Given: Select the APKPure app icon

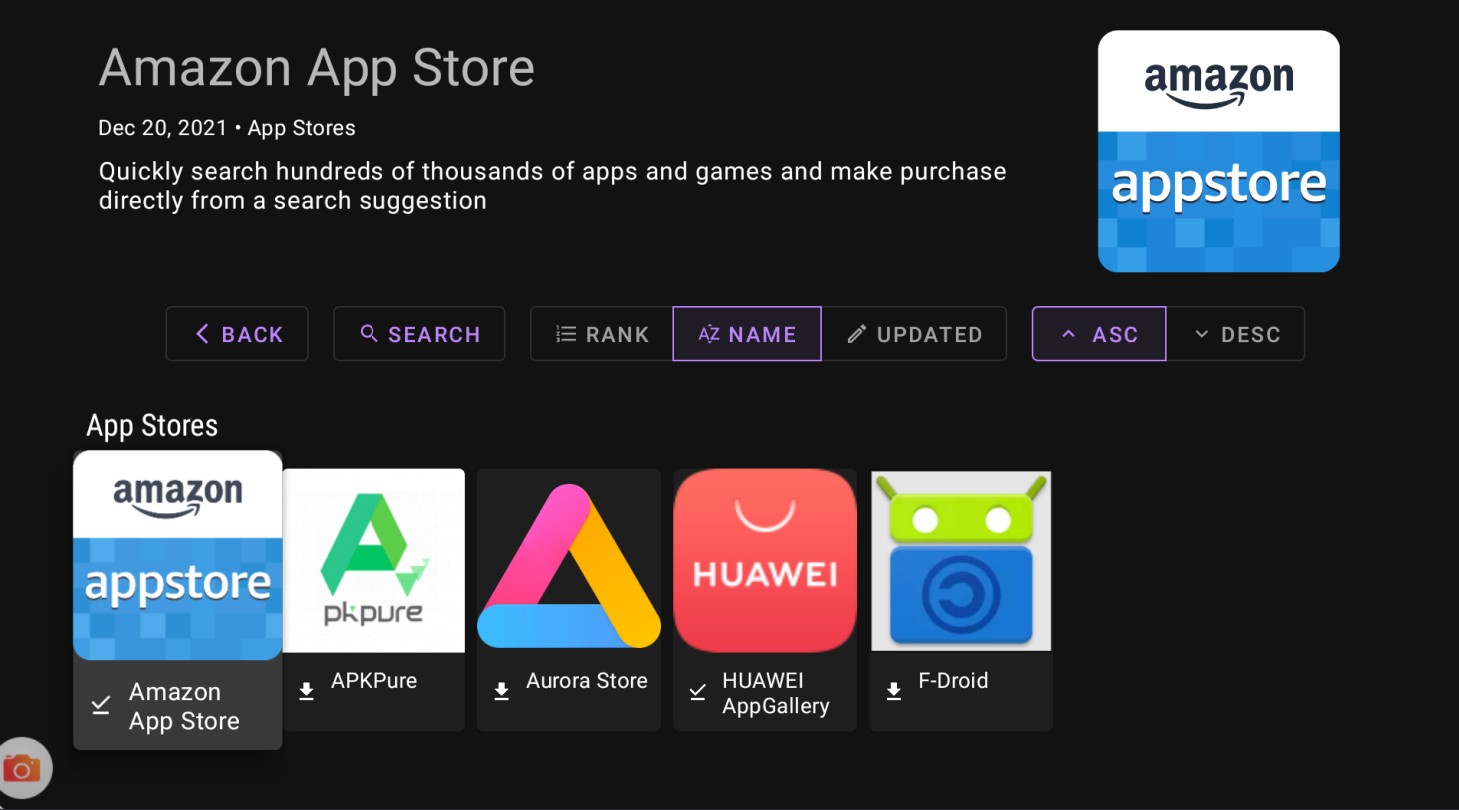Looking at the screenshot, I should (374, 561).
